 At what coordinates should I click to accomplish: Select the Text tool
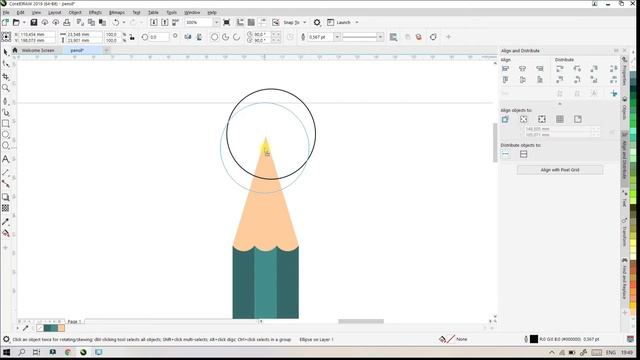tap(5, 159)
